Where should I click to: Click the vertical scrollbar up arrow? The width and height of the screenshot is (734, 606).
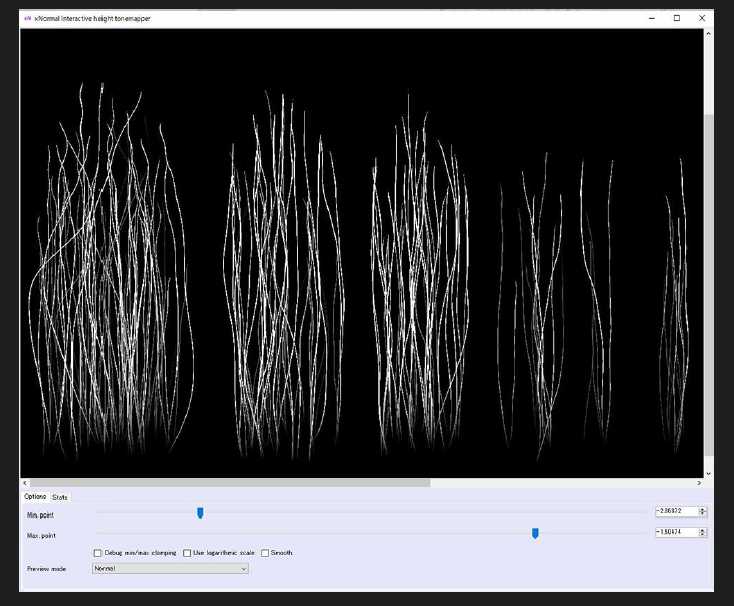point(709,34)
